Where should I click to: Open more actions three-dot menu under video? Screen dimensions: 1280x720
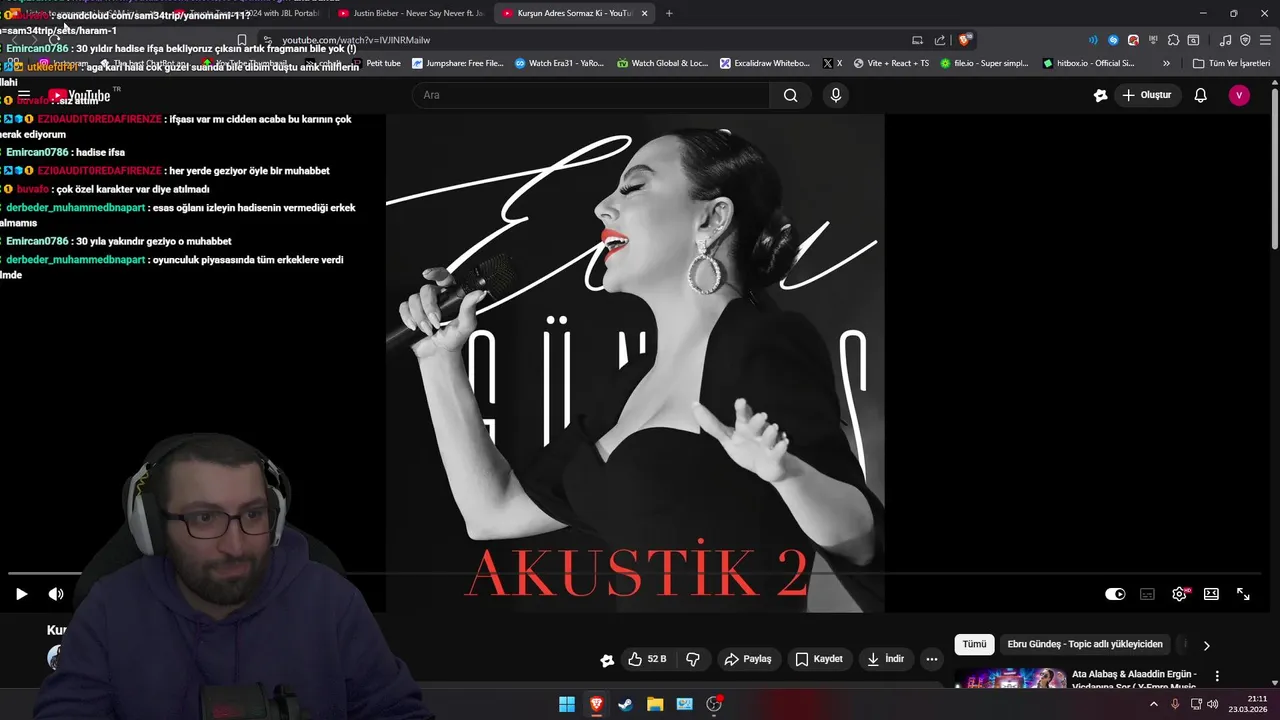point(932,659)
